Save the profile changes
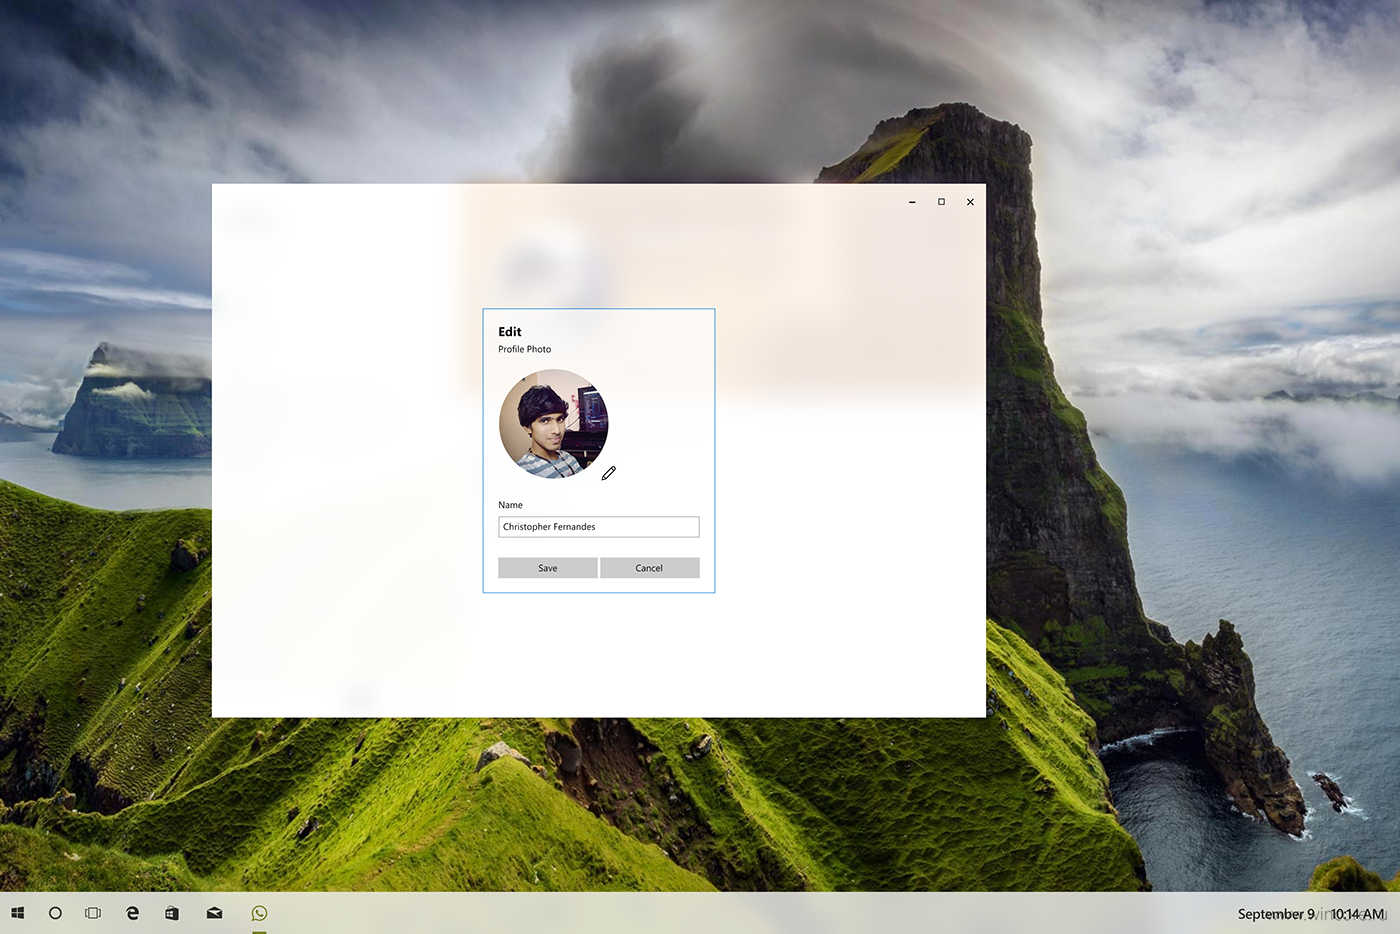The height and width of the screenshot is (934, 1400). (548, 568)
